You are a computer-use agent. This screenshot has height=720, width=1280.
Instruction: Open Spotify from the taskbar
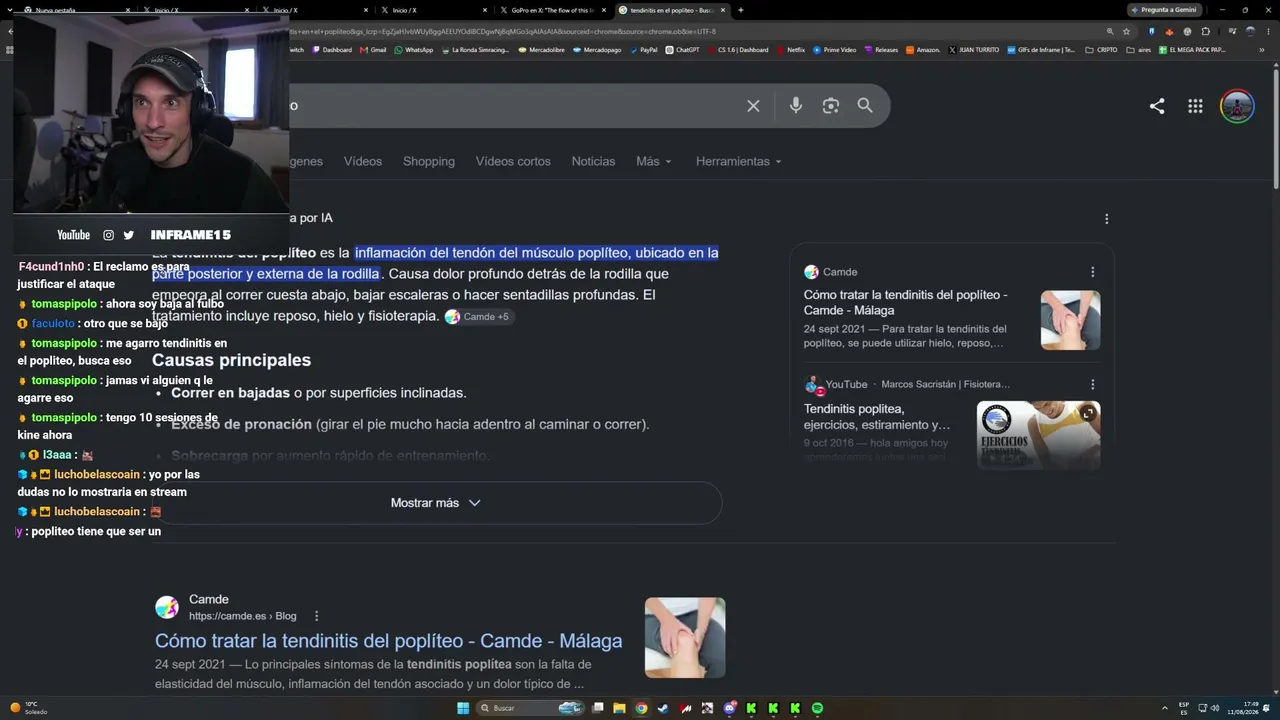coord(817,708)
